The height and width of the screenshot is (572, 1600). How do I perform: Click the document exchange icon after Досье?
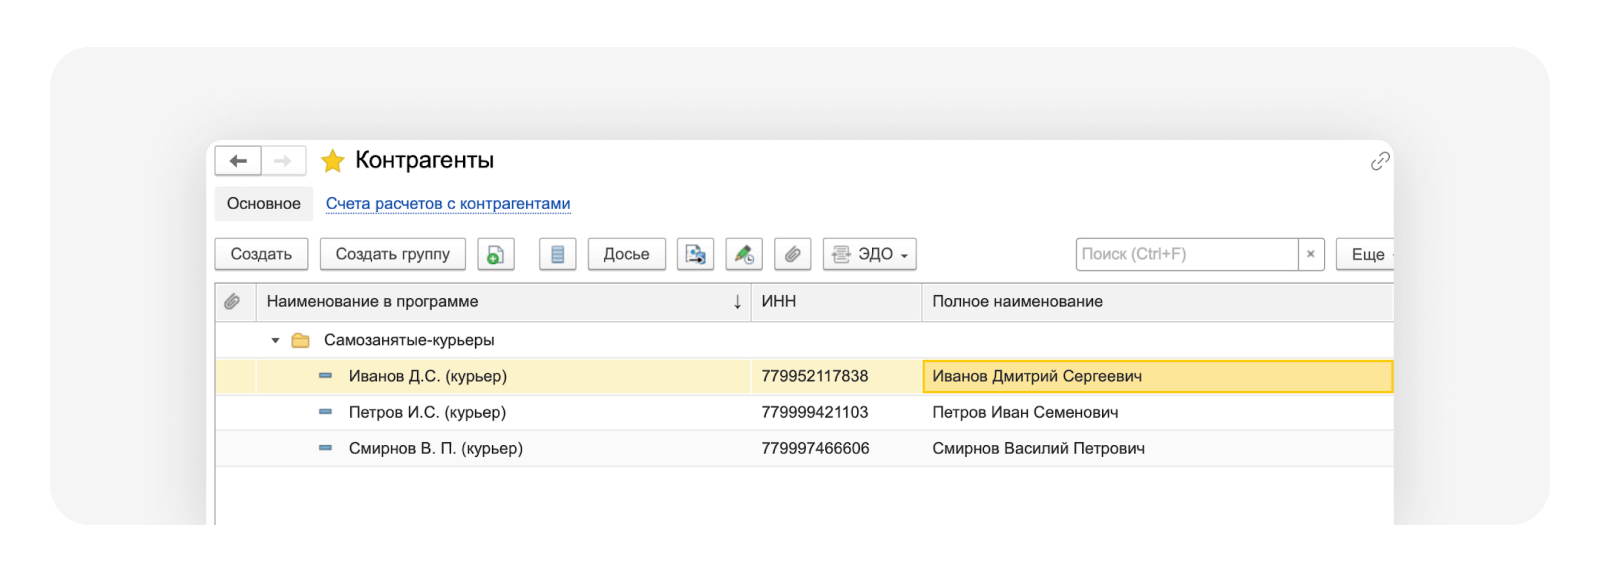pyautogui.click(x=695, y=254)
